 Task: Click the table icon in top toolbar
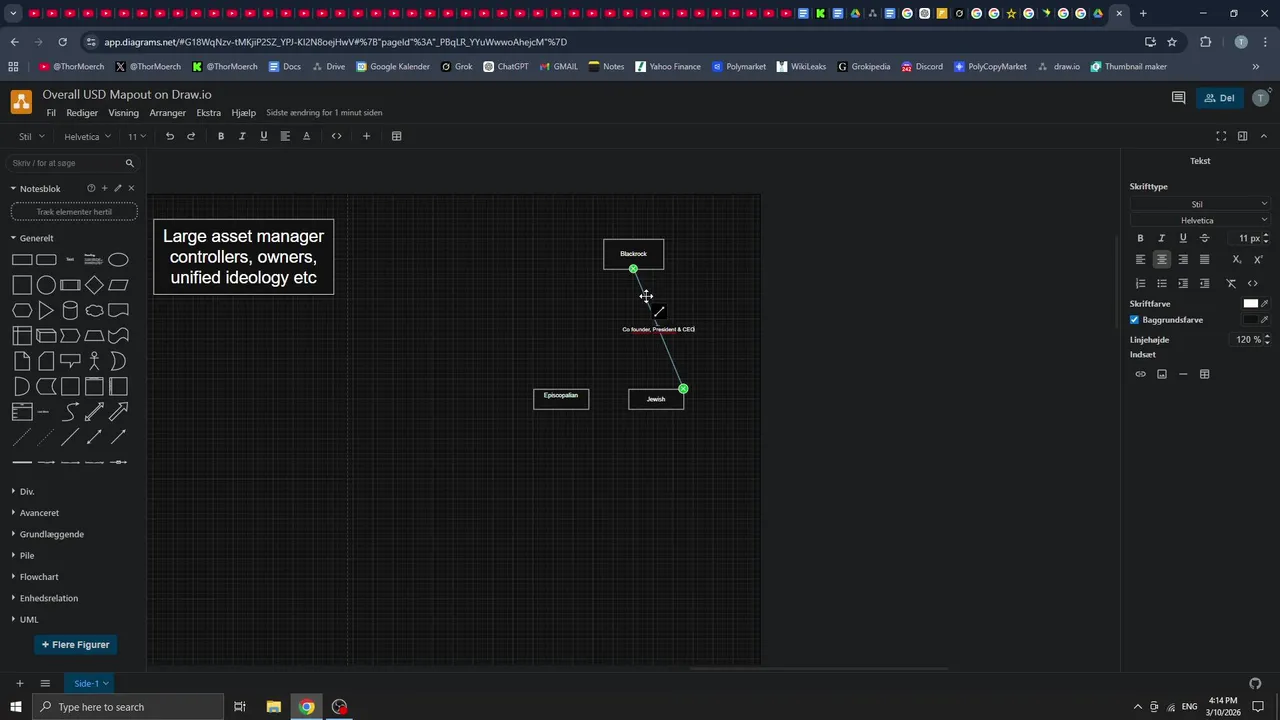(x=396, y=136)
